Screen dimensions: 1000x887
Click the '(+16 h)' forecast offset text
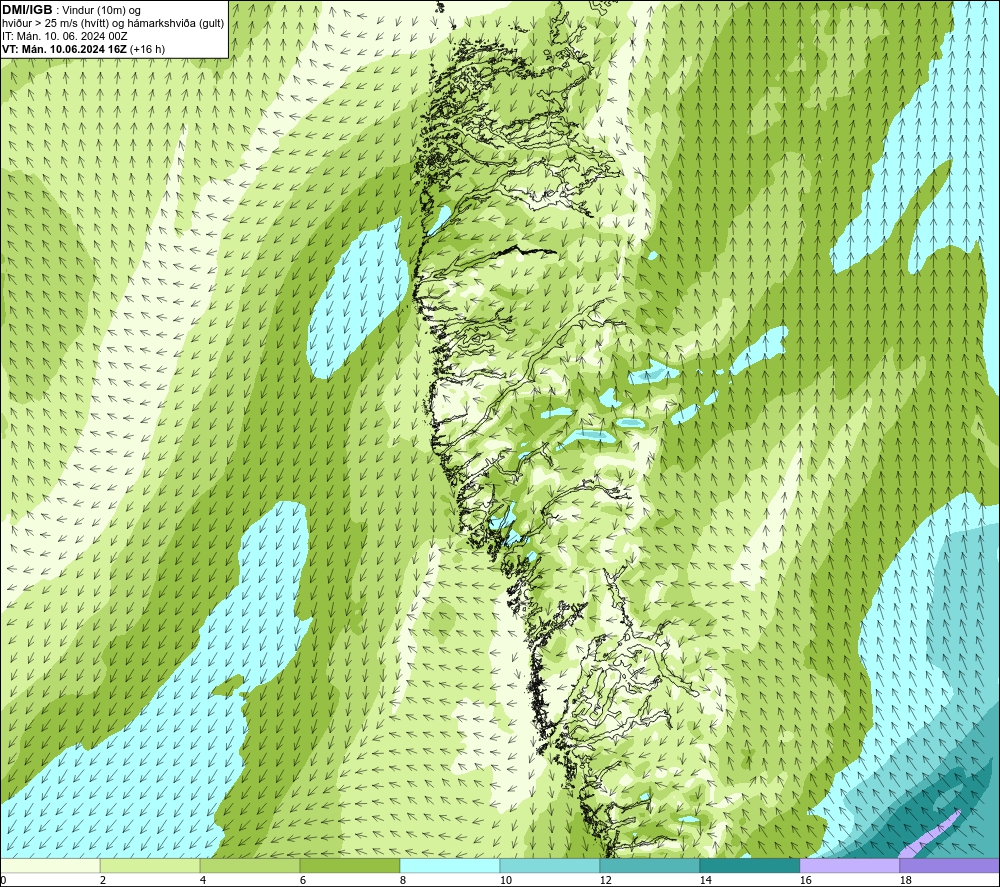pyautogui.click(x=147, y=49)
